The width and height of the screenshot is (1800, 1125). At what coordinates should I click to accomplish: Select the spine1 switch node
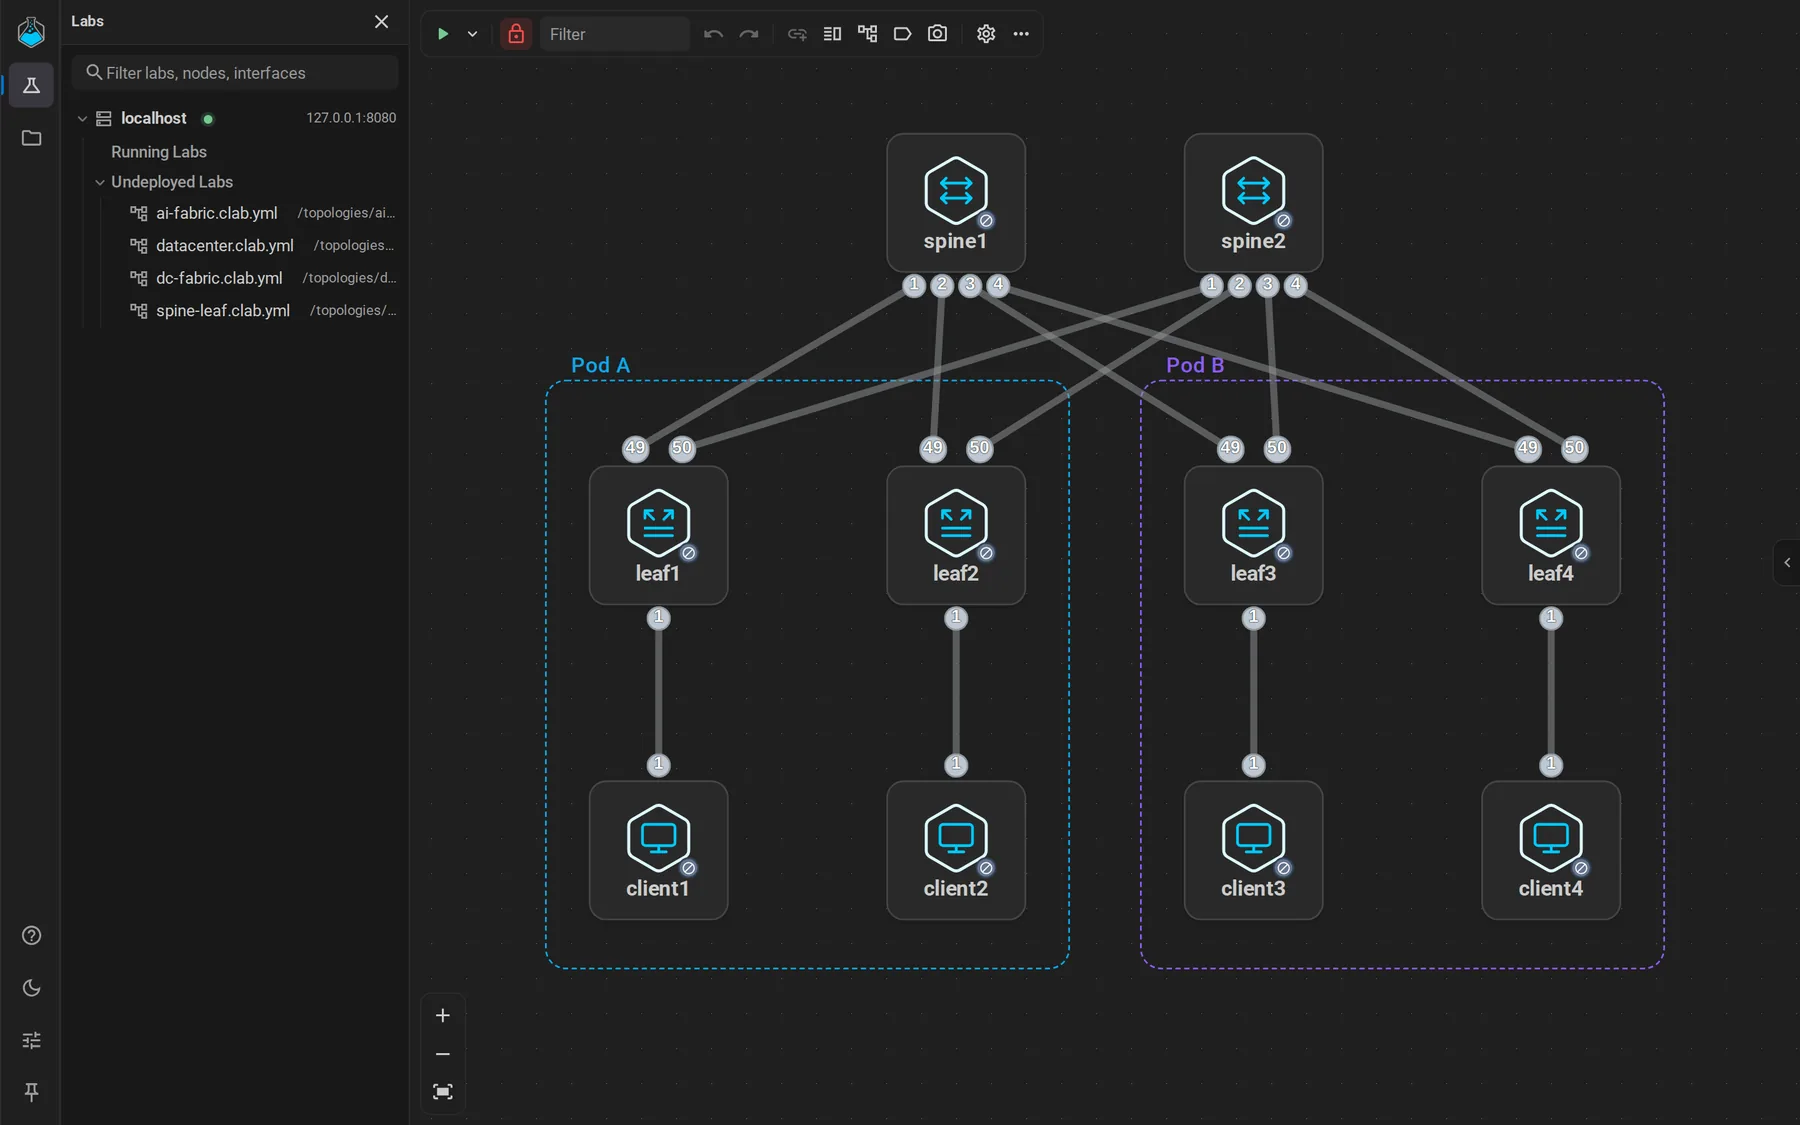coord(956,203)
